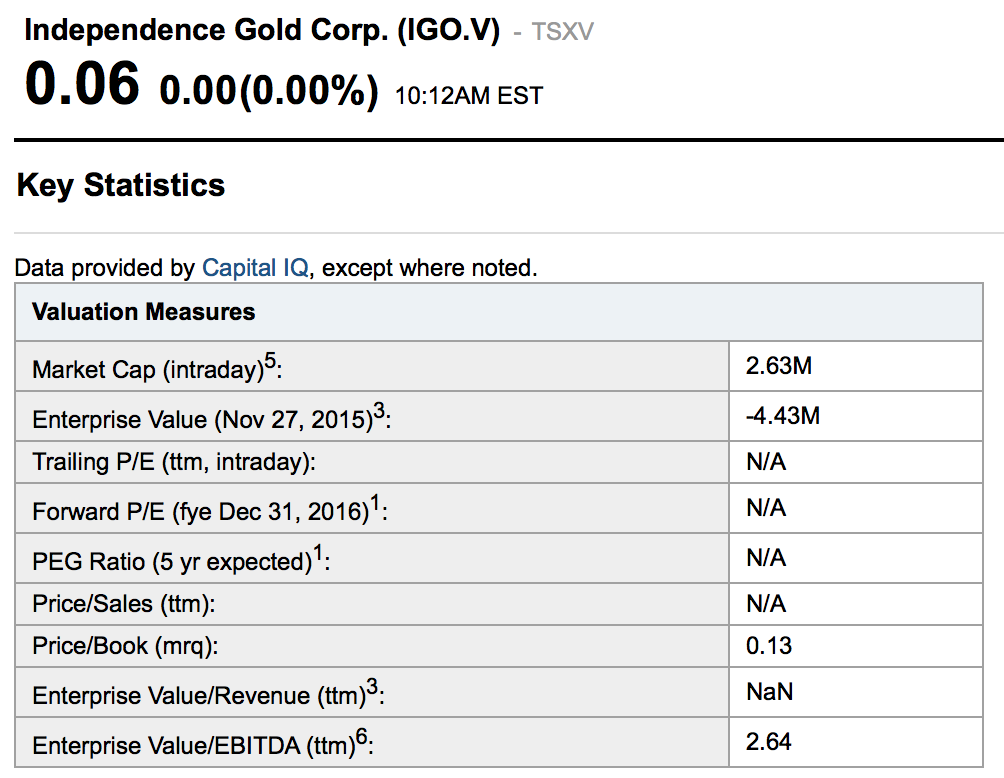Click the 2.63M market cap value
This screenshot has height=778, width=1004.
coord(779,366)
